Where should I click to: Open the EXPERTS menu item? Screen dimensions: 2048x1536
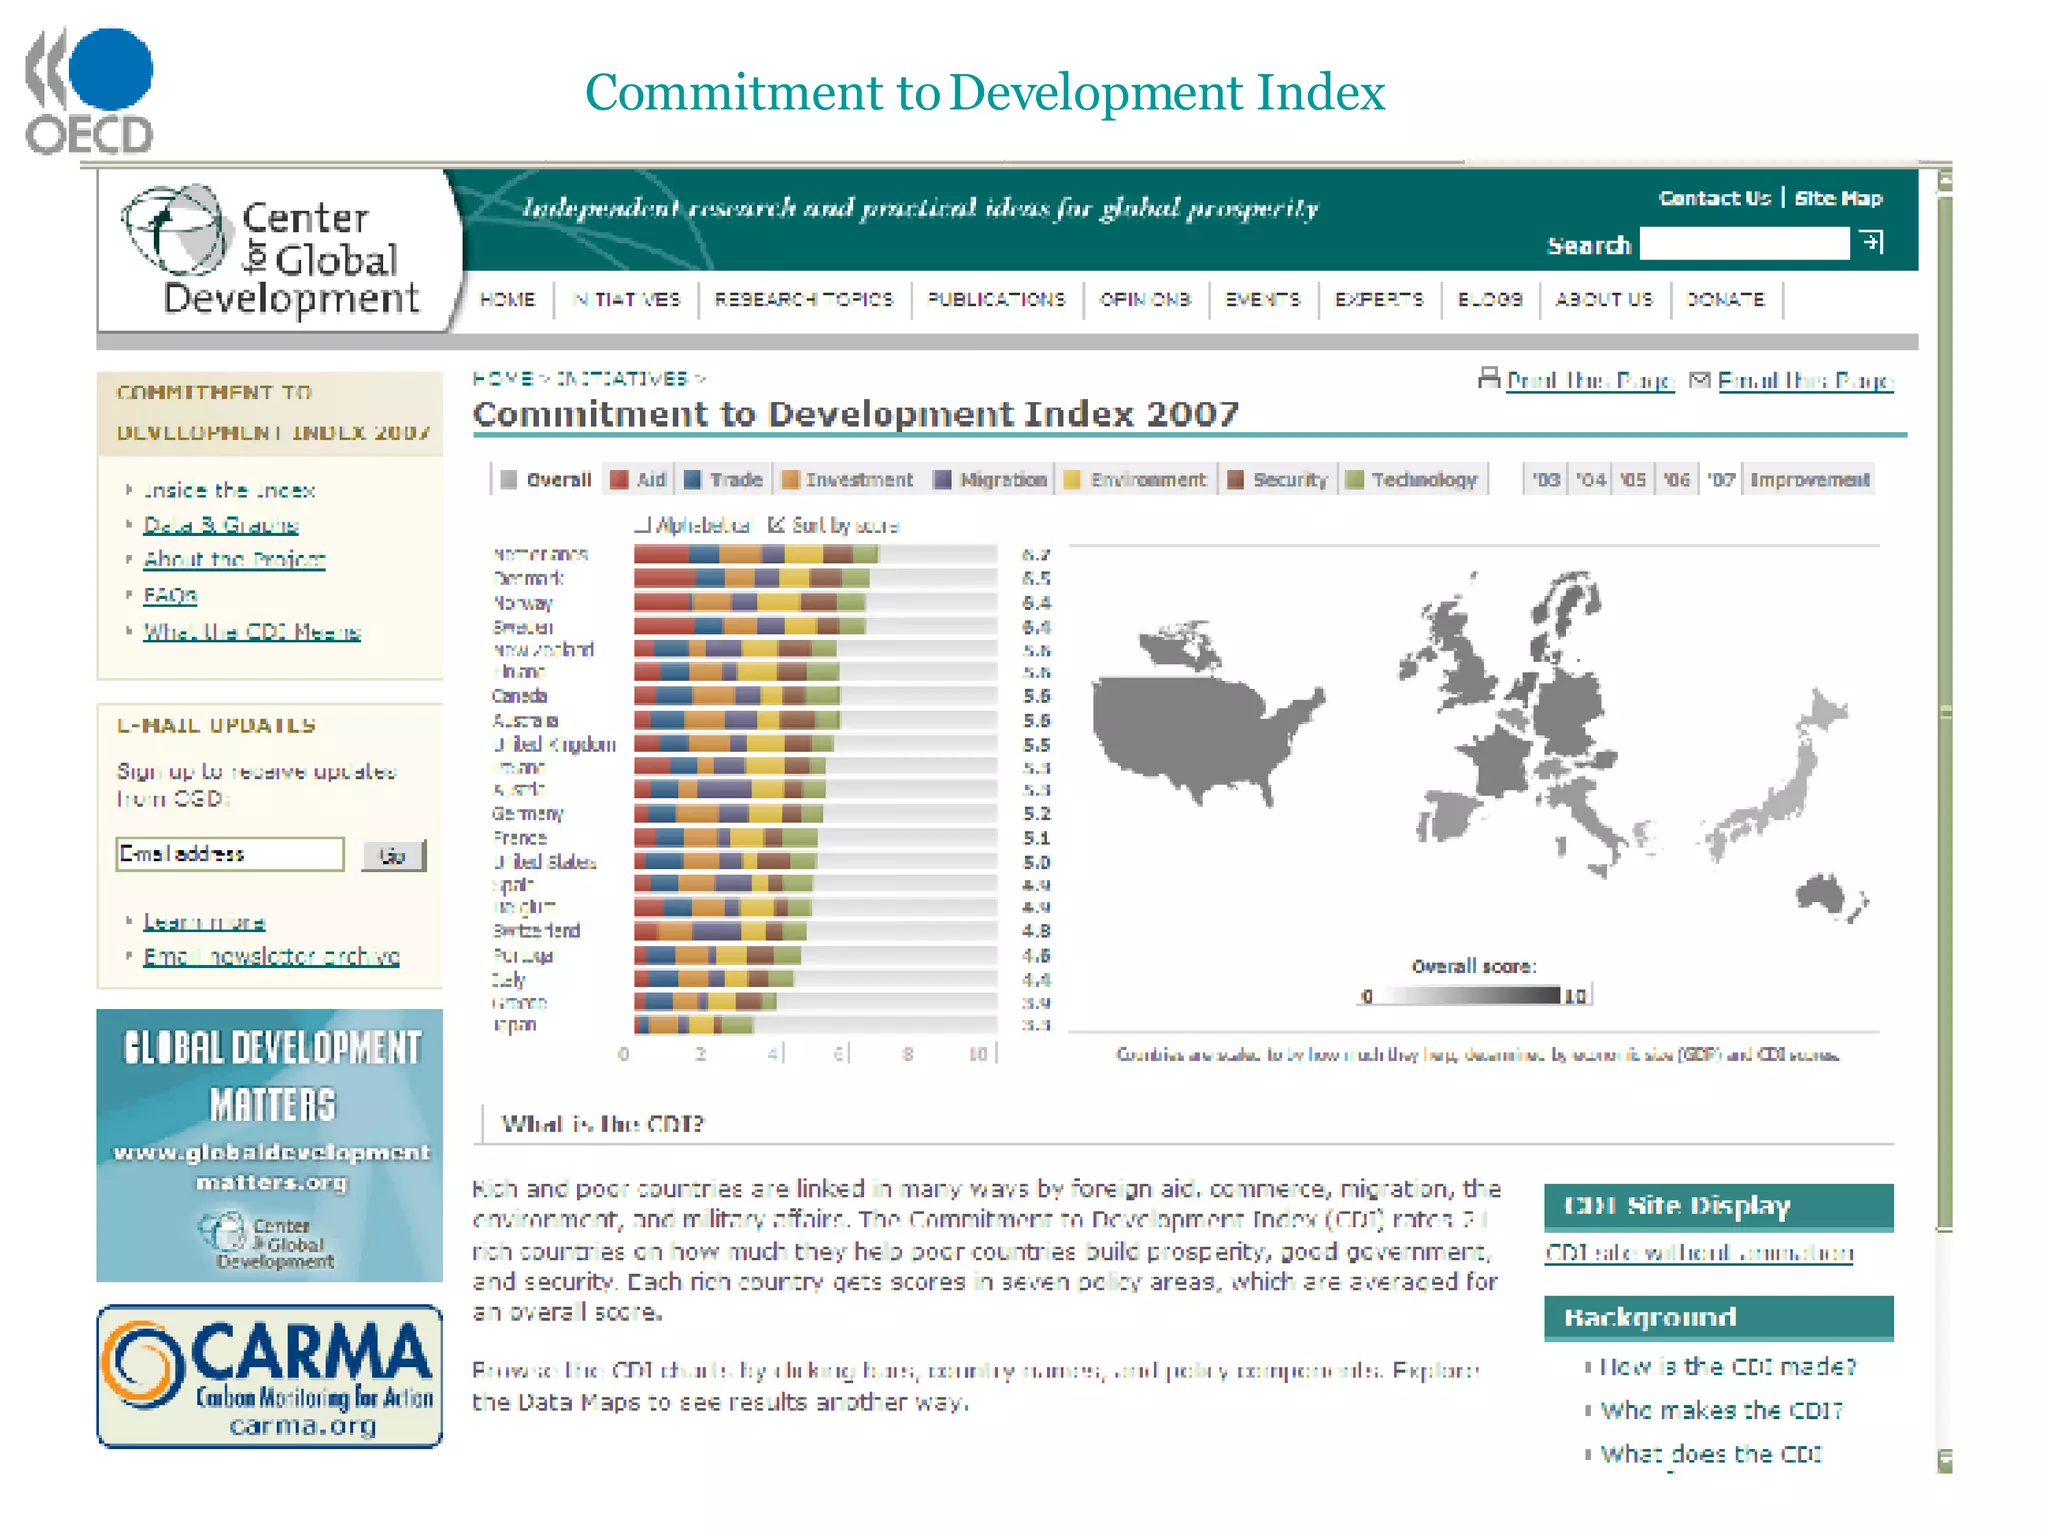(x=1379, y=299)
